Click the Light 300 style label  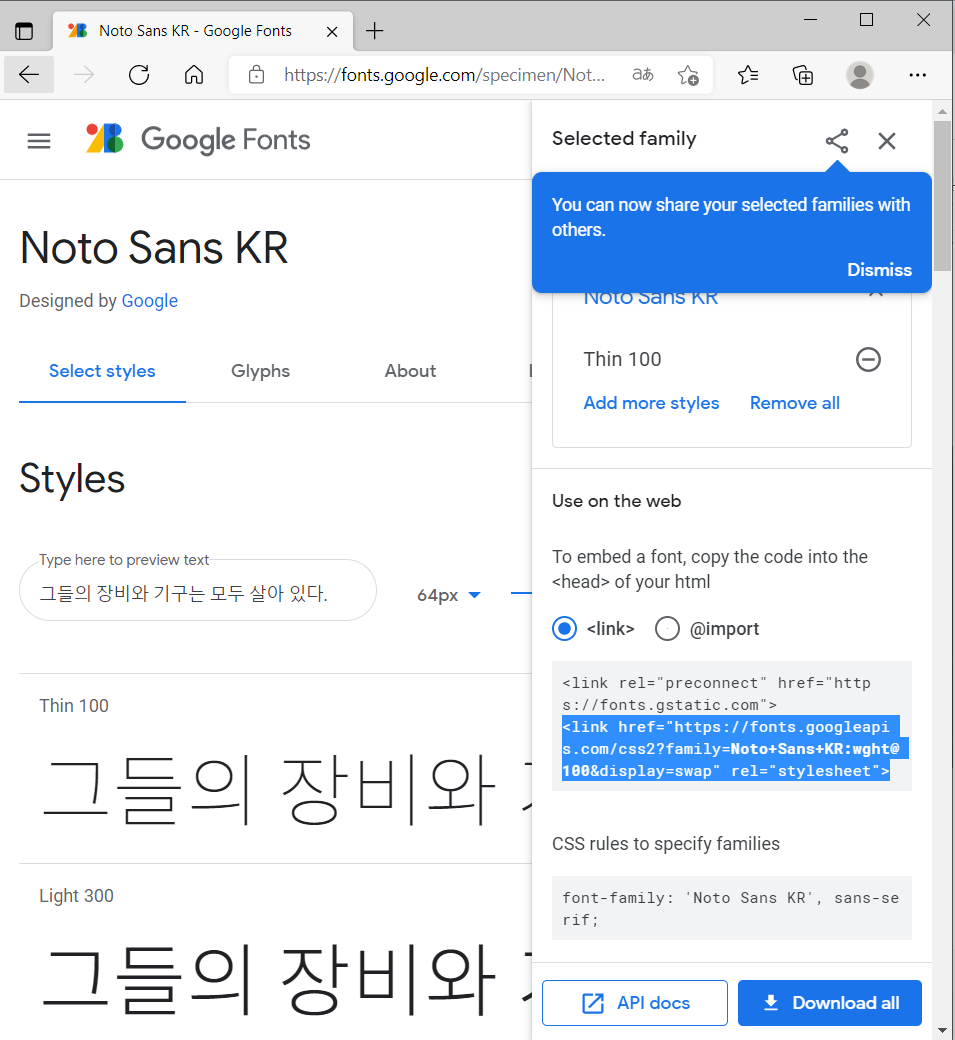pyautogui.click(x=76, y=896)
